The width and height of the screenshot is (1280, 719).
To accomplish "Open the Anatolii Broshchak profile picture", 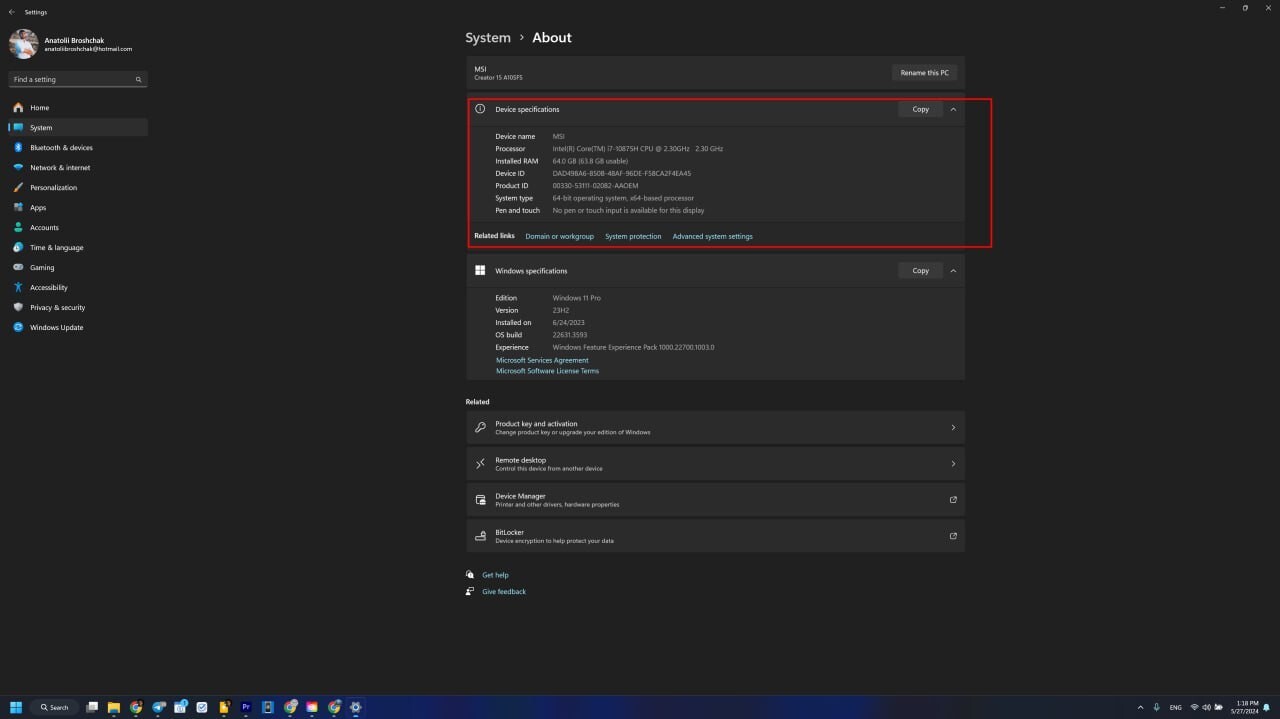I will pyautogui.click(x=24, y=44).
